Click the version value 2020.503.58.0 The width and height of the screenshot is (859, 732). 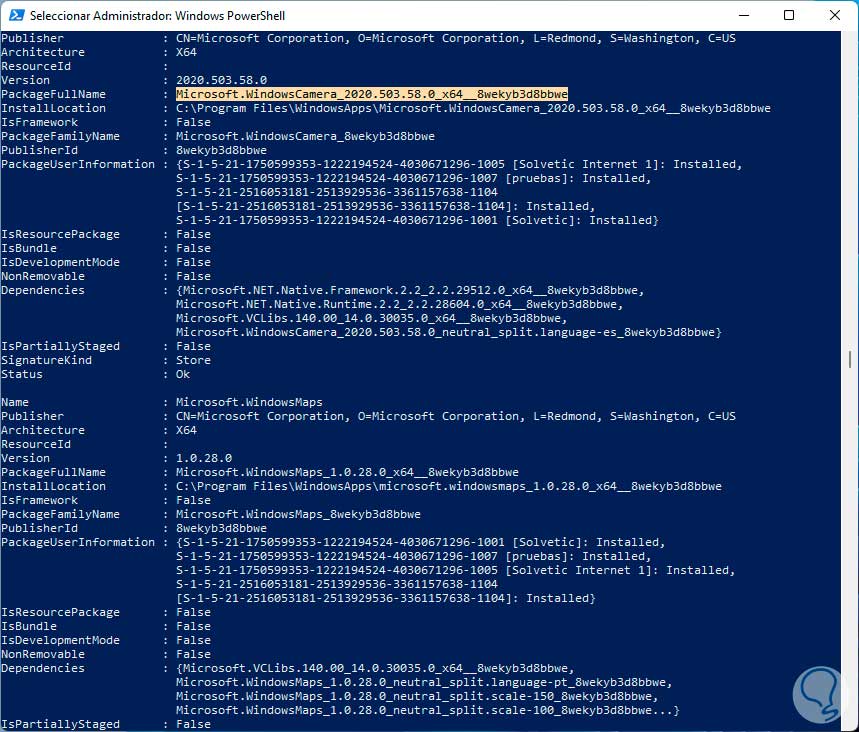221,81
